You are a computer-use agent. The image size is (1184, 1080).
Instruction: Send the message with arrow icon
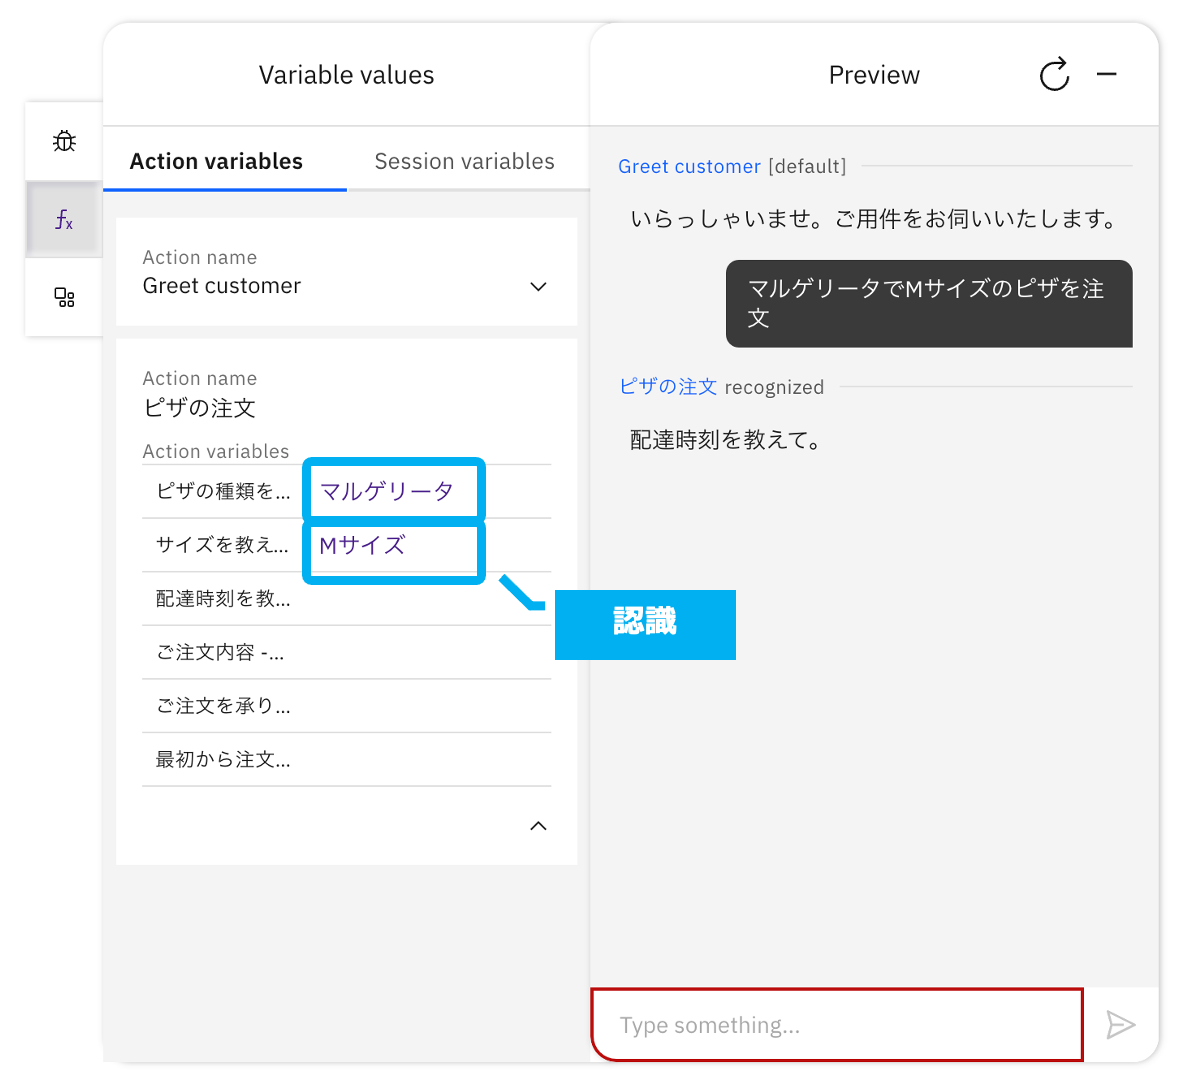point(1121,1025)
